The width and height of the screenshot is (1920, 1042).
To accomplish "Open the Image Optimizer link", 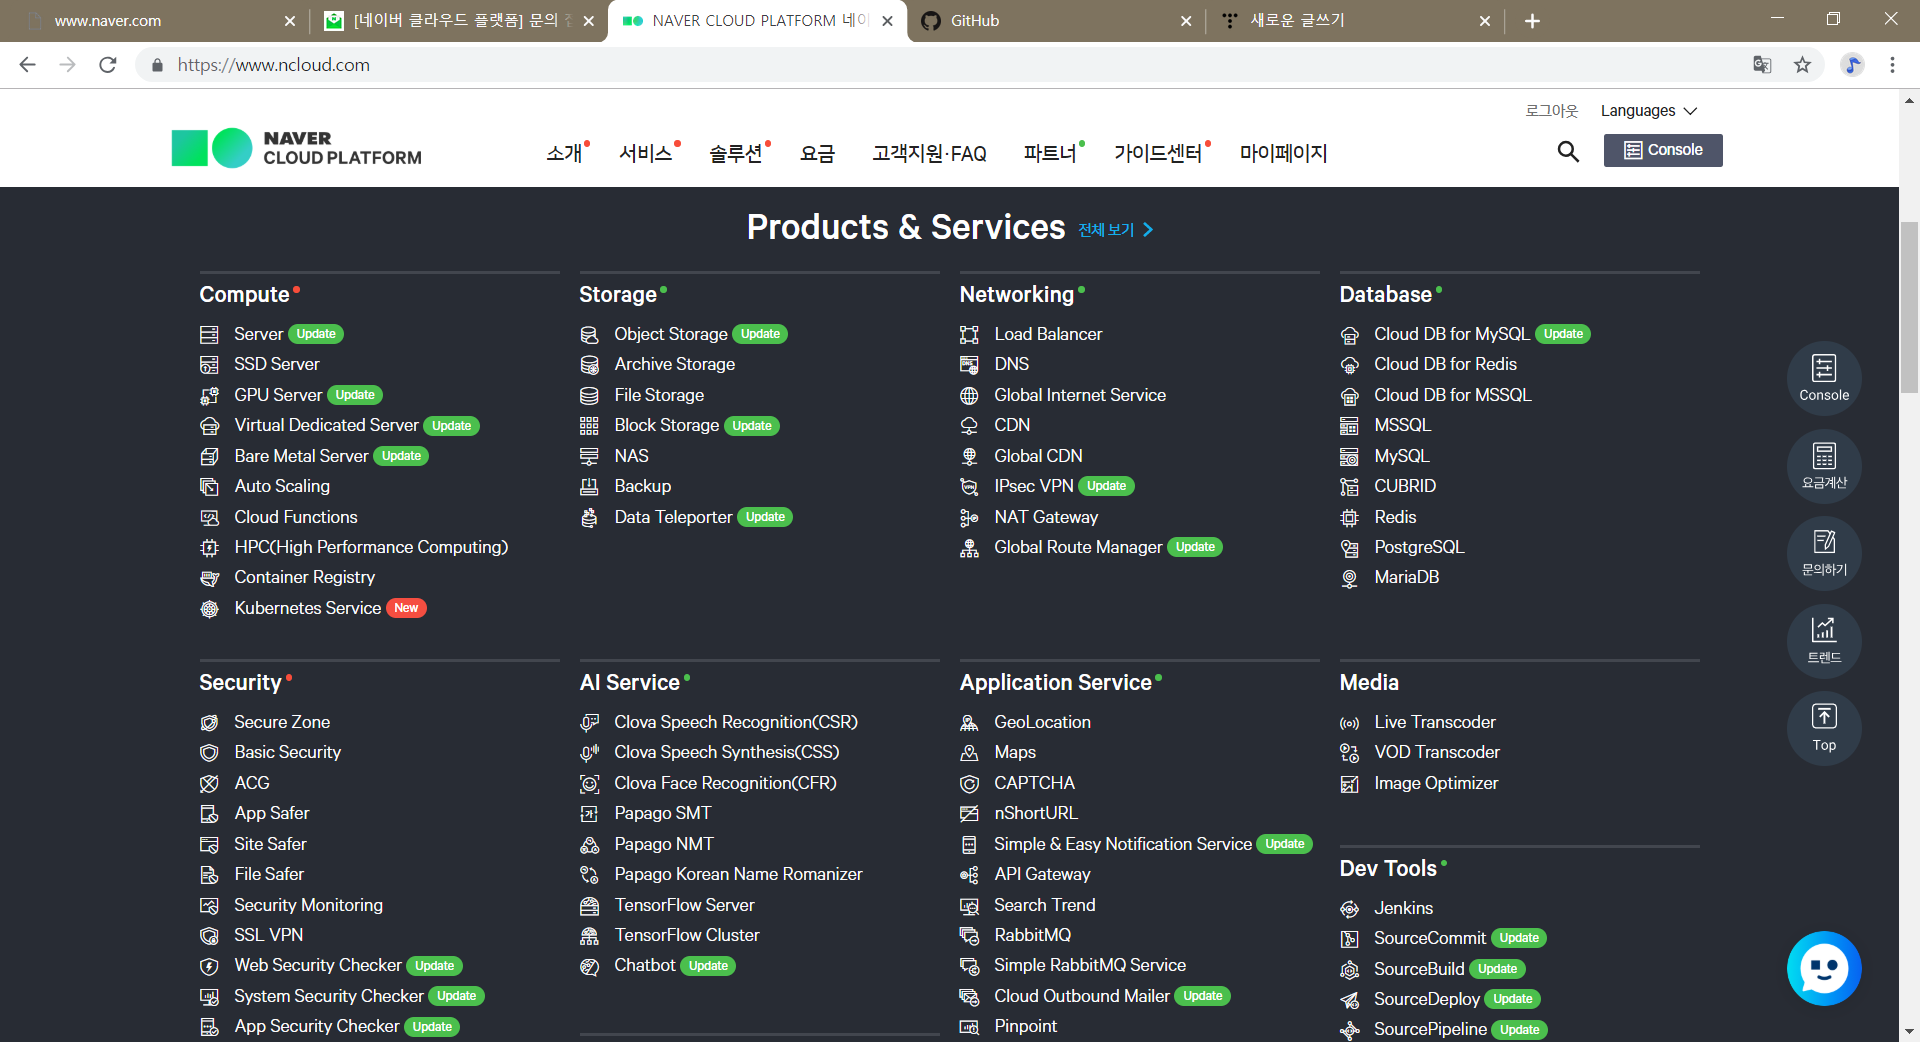I will tap(1436, 783).
